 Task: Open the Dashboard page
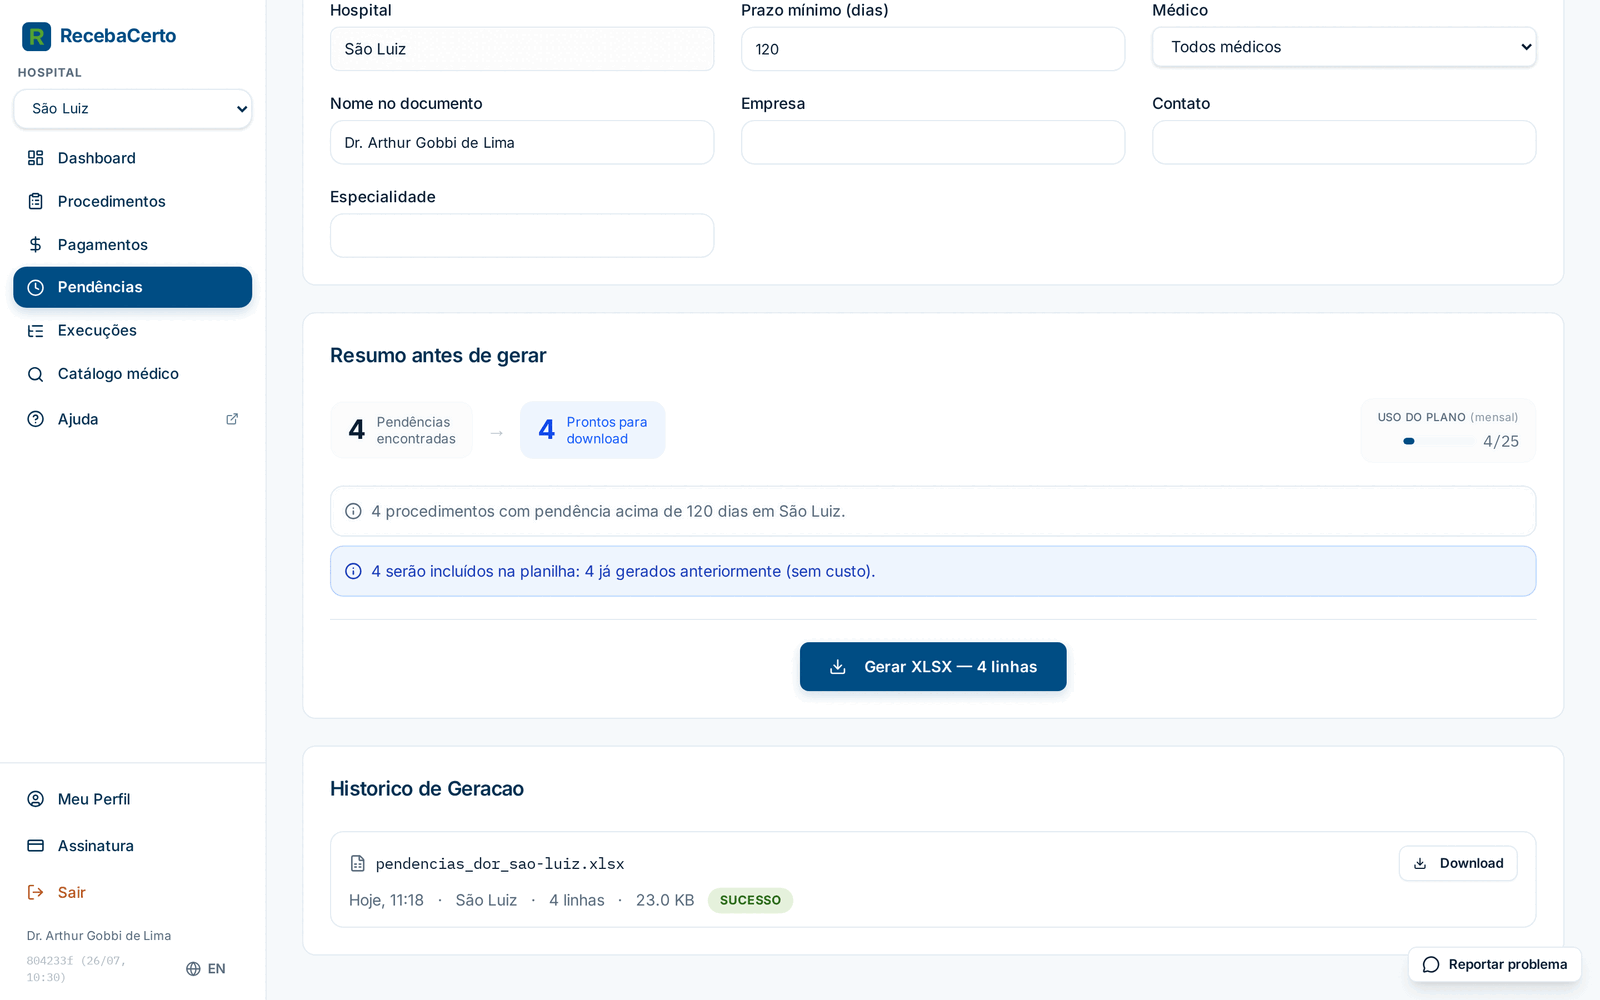[133, 158]
